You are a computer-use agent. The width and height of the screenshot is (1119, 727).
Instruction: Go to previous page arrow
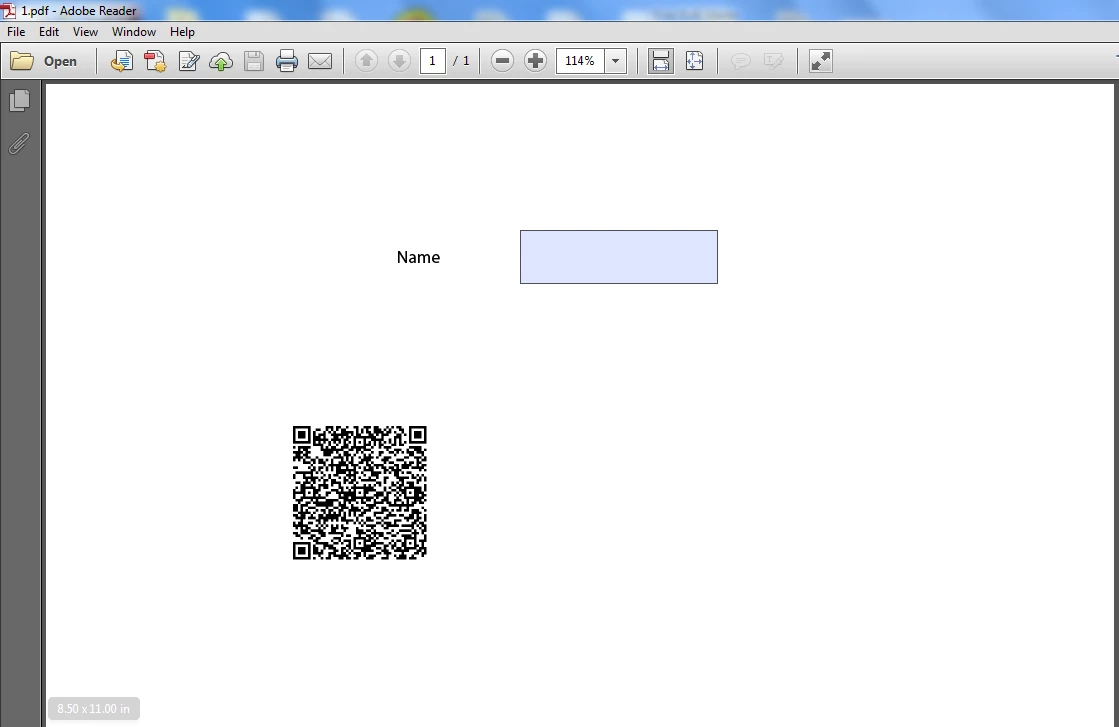(x=366, y=61)
